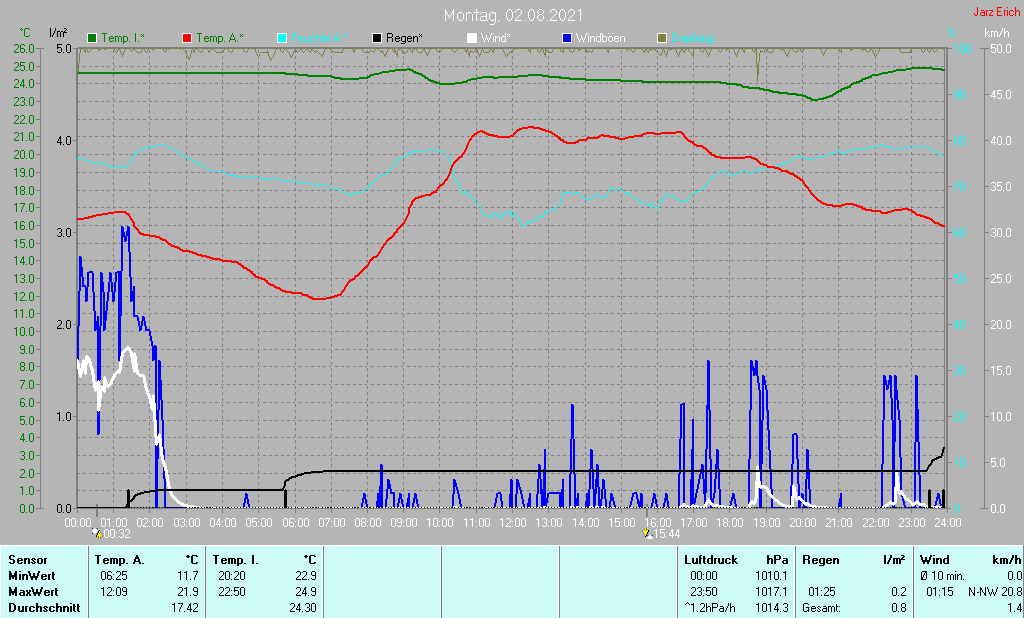The height and width of the screenshot is (618, 1024).
Task: Click the 'MaxWert' row label
Action: [33, 592]
